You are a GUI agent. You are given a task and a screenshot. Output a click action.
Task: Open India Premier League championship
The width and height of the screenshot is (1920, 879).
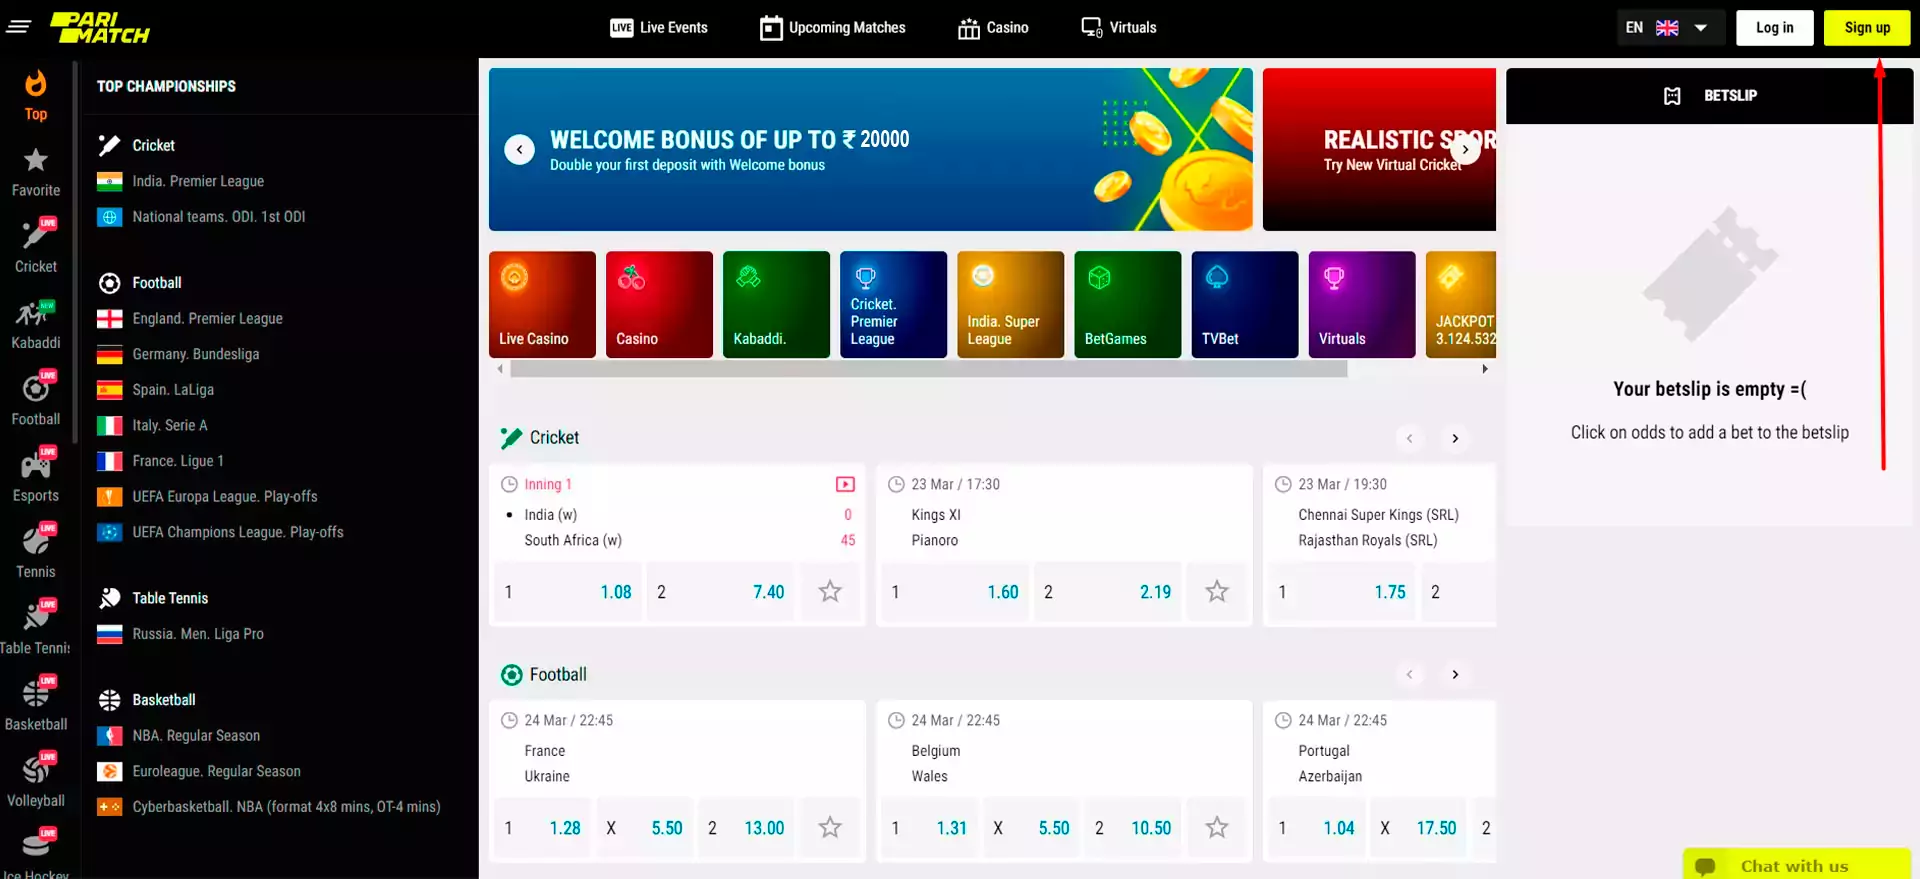pyautogui.click(x=198, y=181)
